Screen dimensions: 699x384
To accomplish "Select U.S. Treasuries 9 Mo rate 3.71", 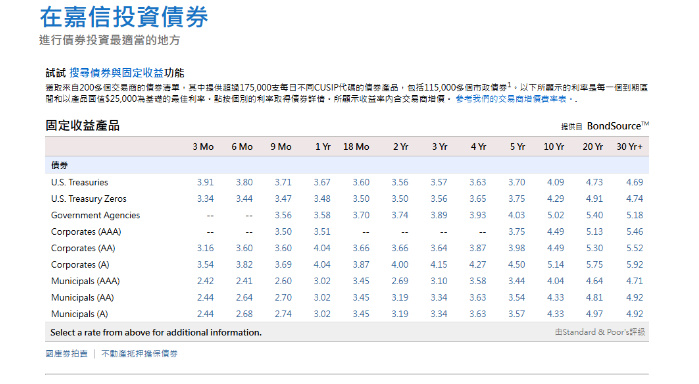I will [283, 182].
